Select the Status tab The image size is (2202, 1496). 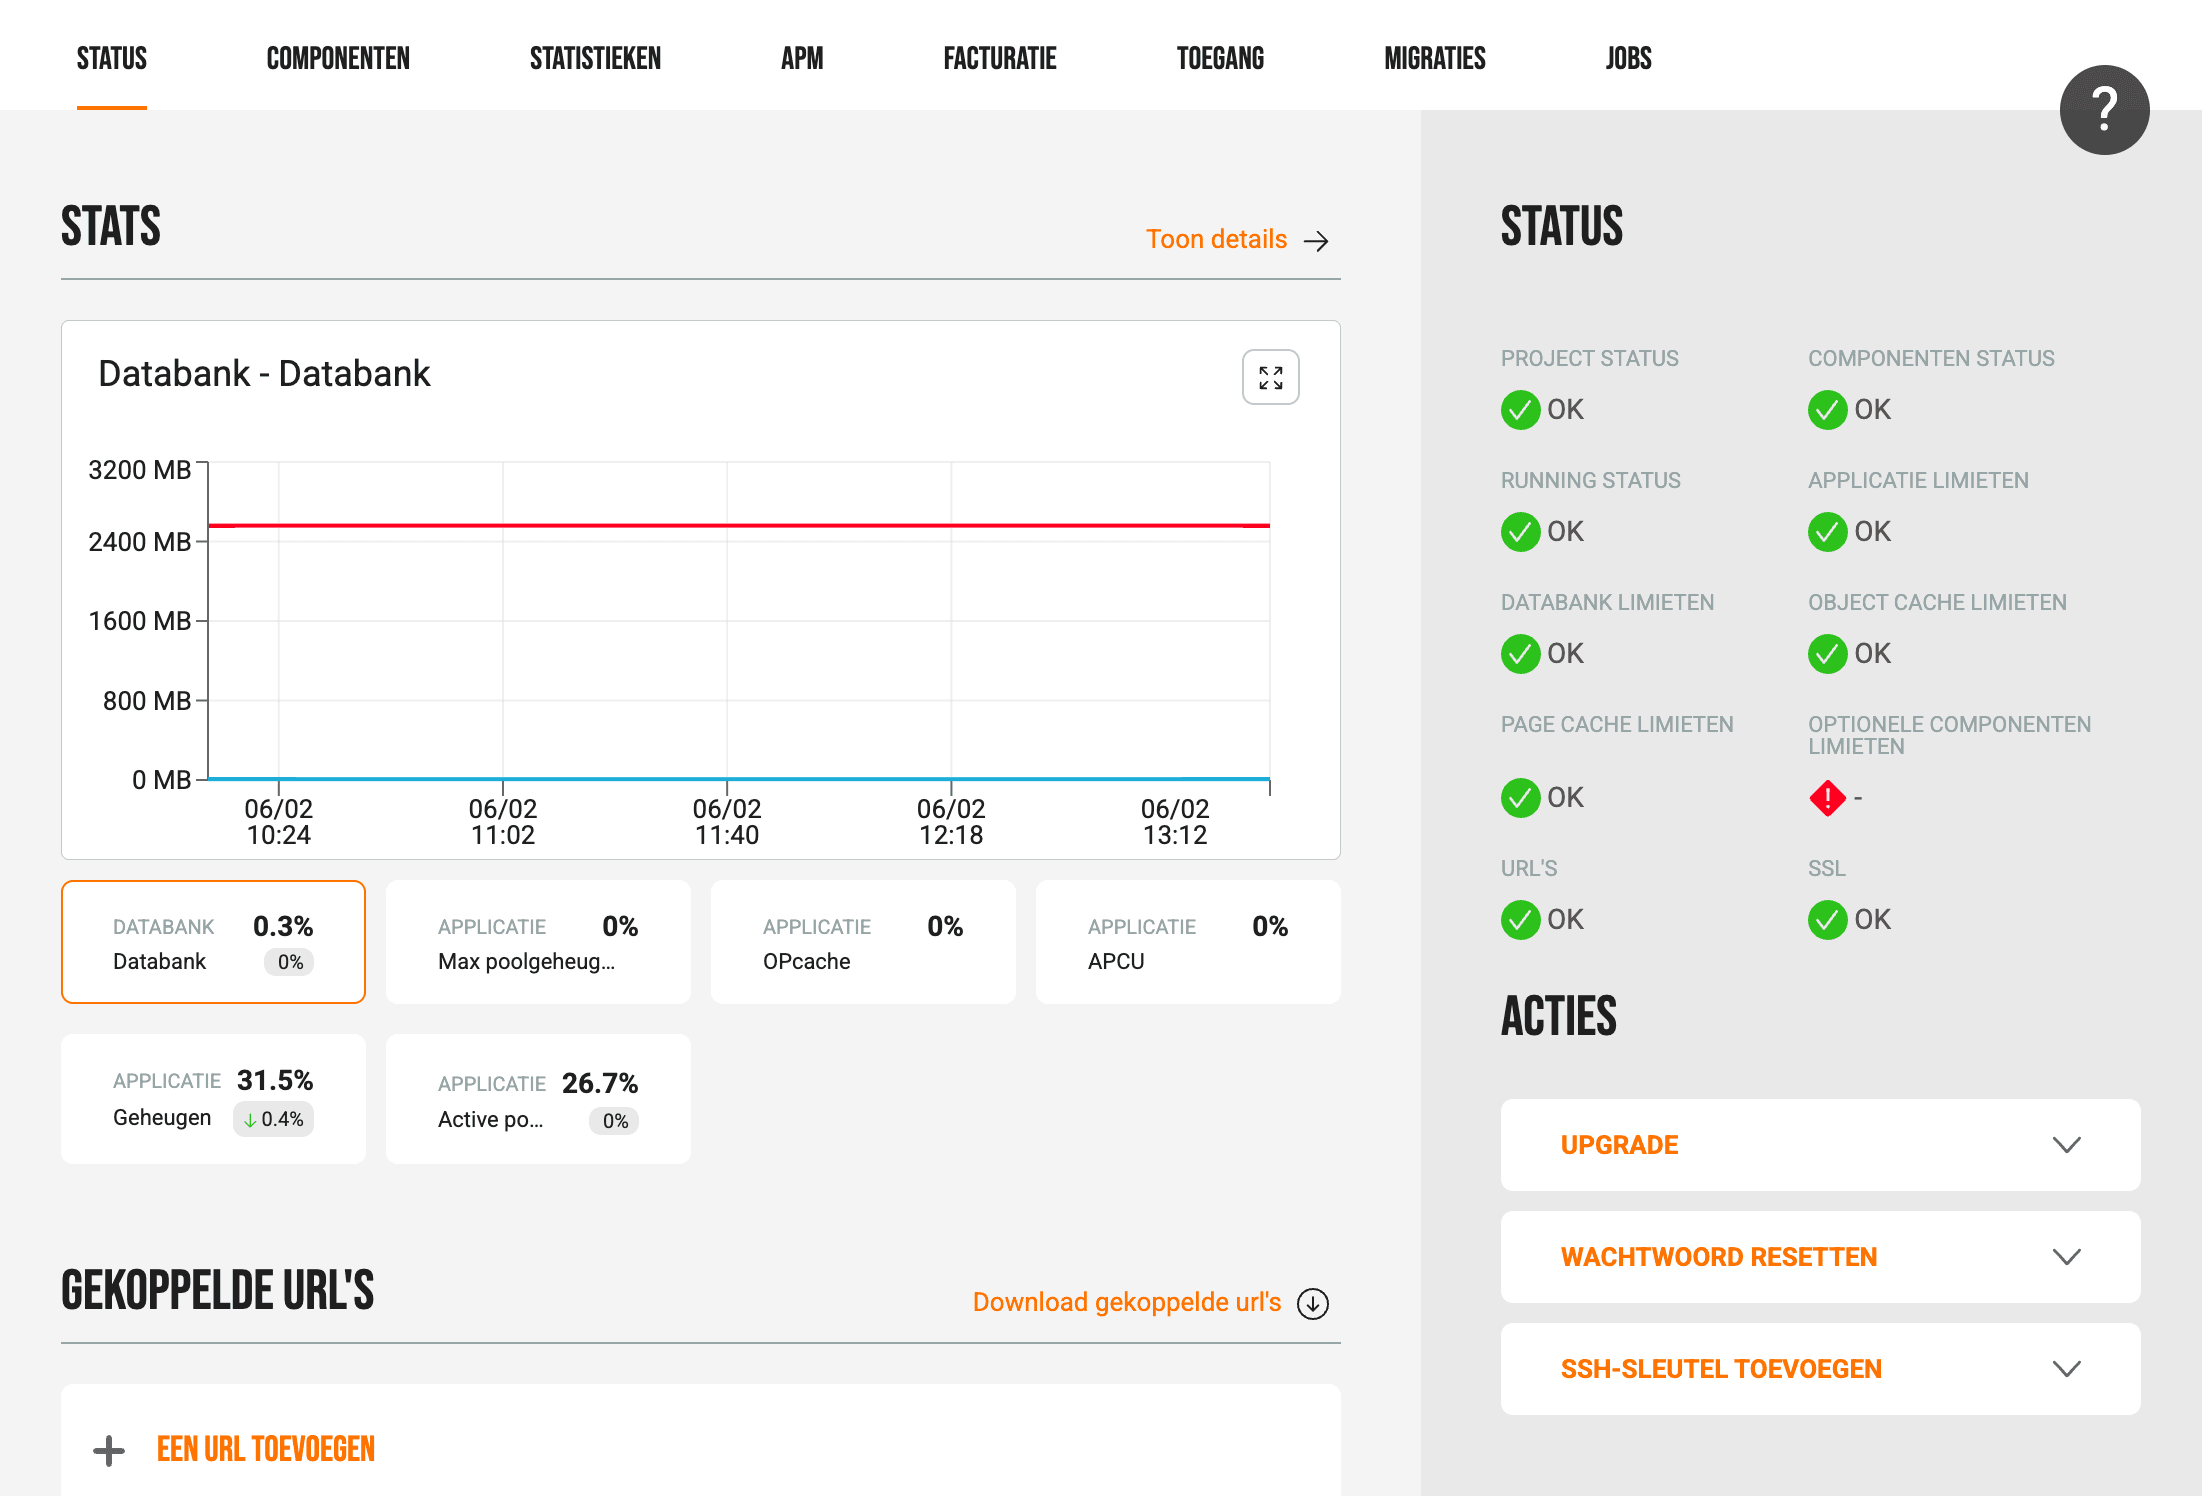coord(112,58)
